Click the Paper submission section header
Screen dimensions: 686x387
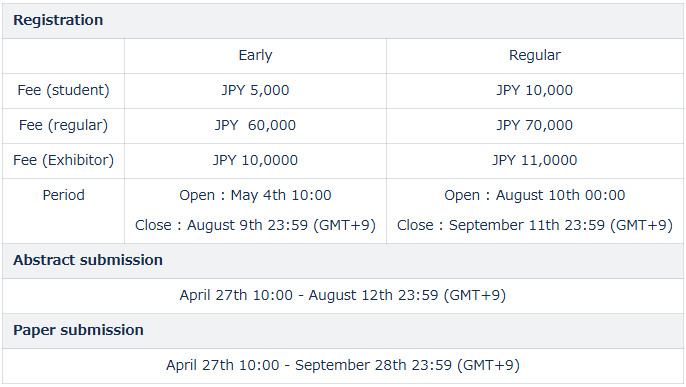(78, 330)
